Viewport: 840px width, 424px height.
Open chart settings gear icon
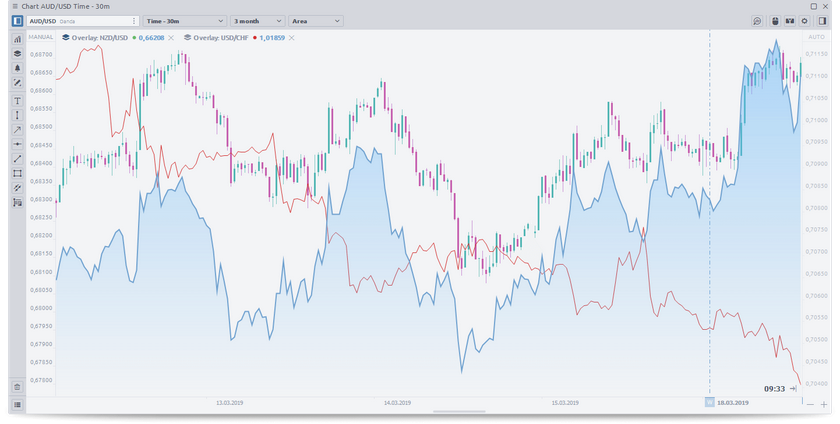[x=805, y=21]
